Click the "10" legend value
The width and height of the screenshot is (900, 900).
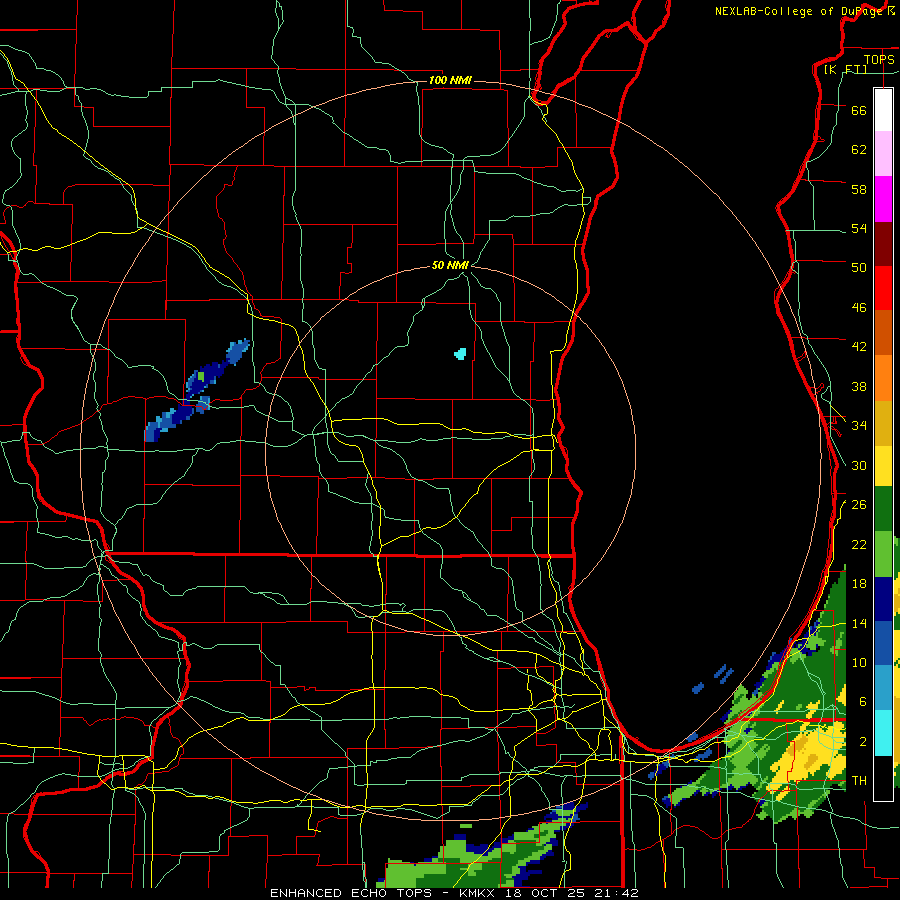pos(859,662)
